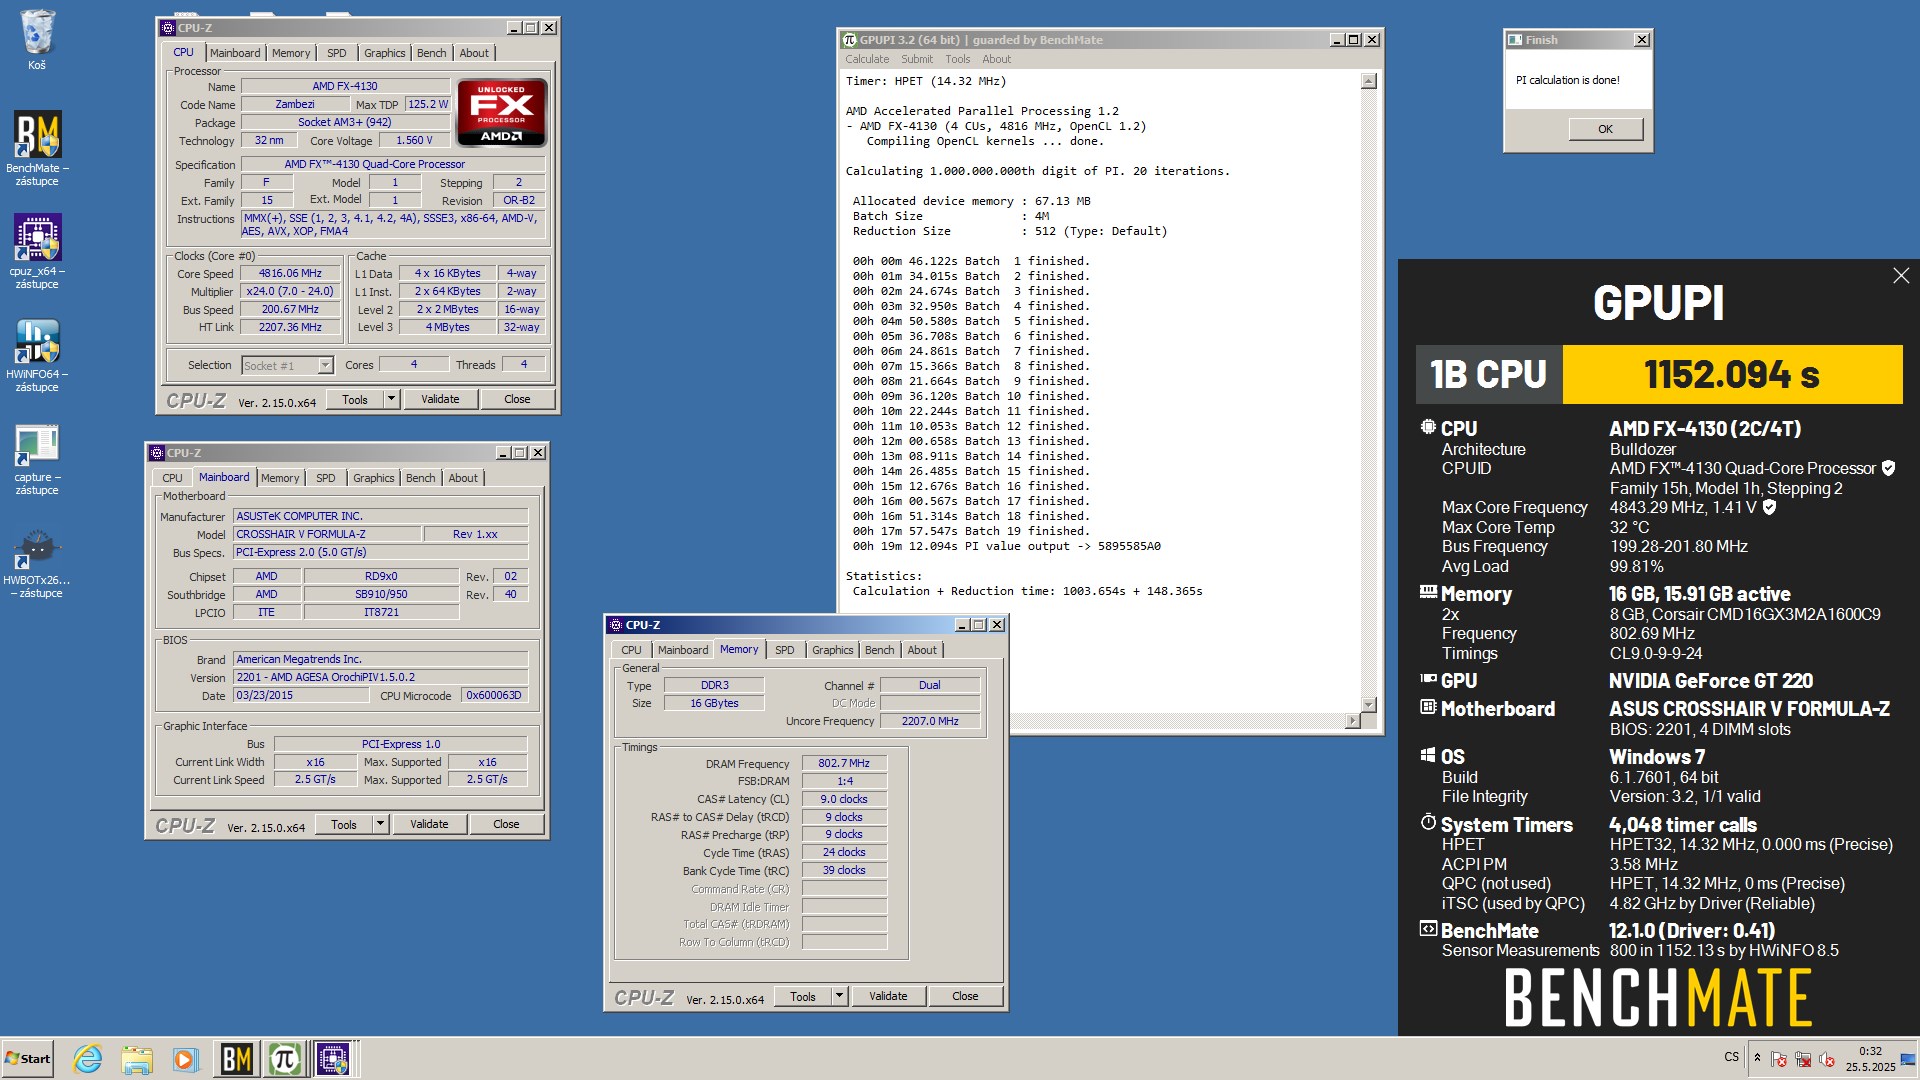Click GPUPI output scroll-up arrow

pyautogui.click(x=1369, y=81)
